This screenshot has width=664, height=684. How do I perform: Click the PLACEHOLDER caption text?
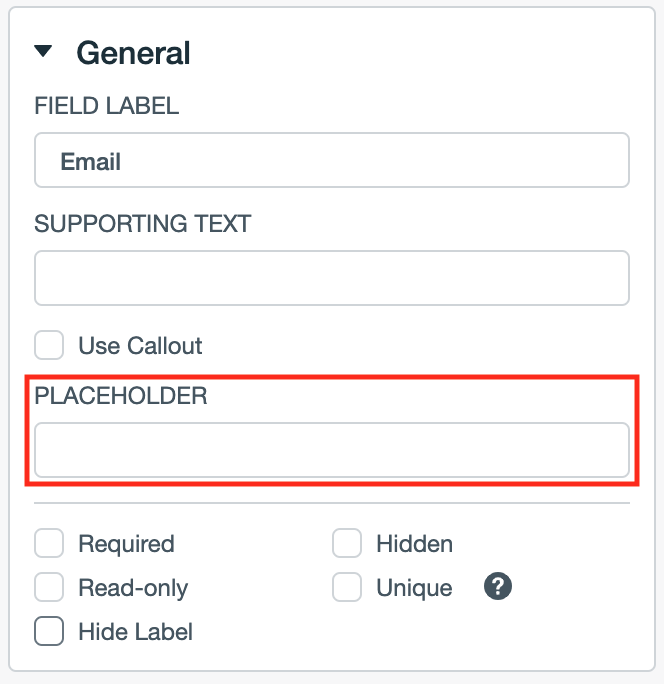[121, 395]
